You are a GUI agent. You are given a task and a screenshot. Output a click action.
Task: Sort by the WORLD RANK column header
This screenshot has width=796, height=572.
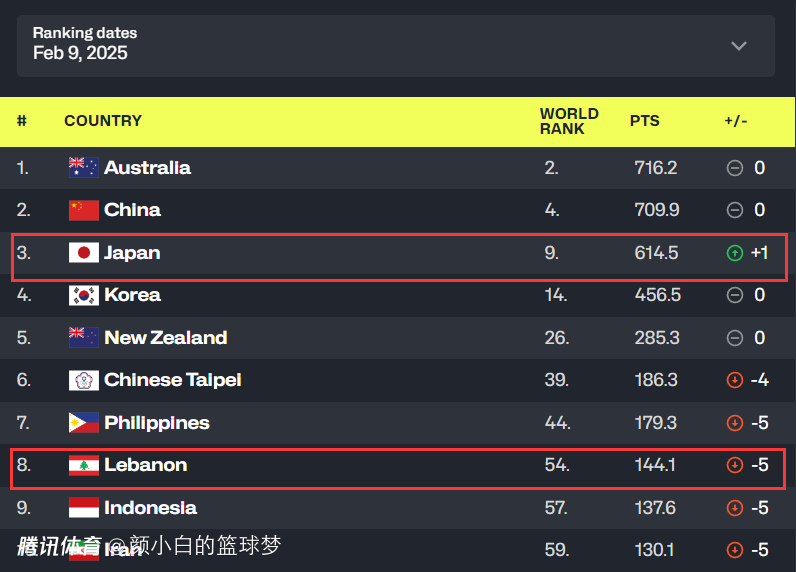tap(569, 121)
